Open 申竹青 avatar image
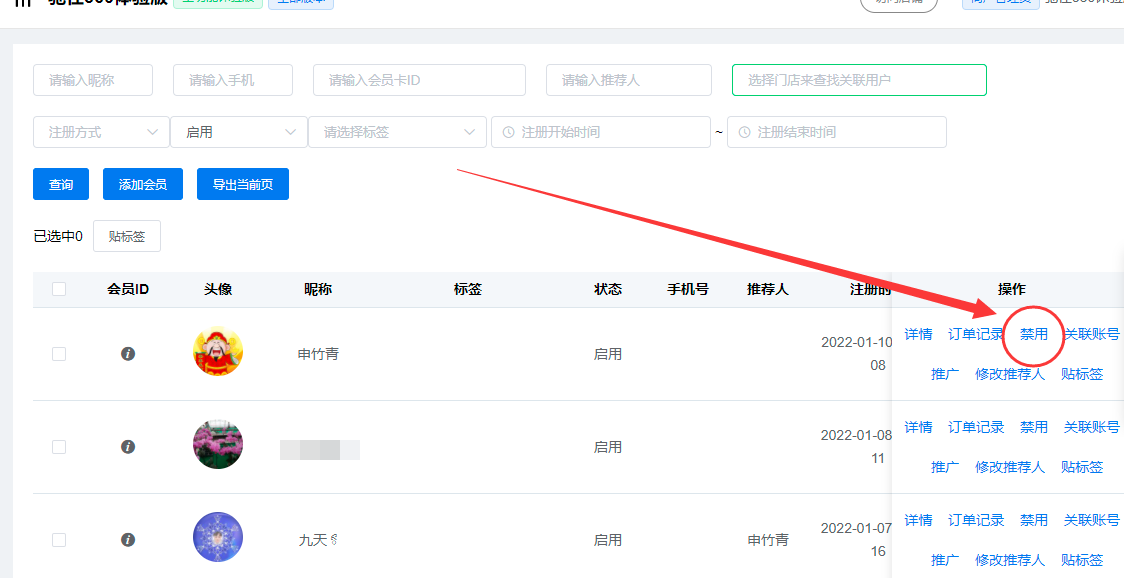 tap(218, 351)
